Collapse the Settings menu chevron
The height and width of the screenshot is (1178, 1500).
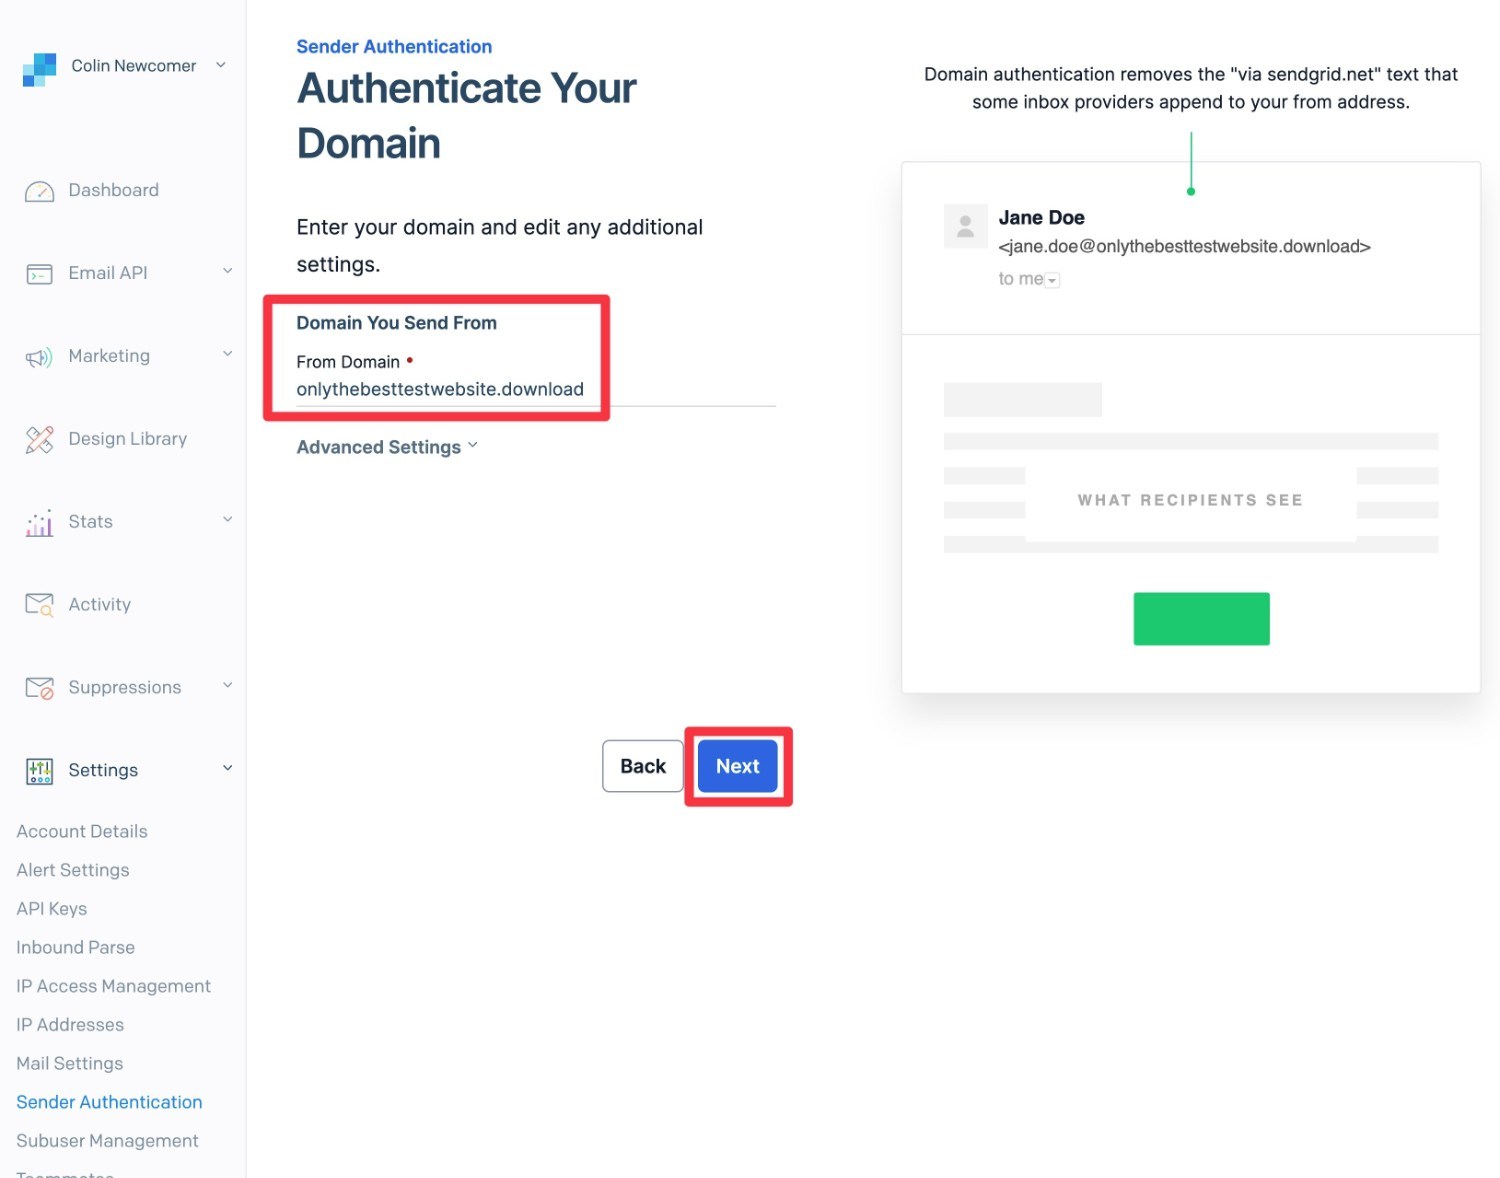[x=227, y=768]
